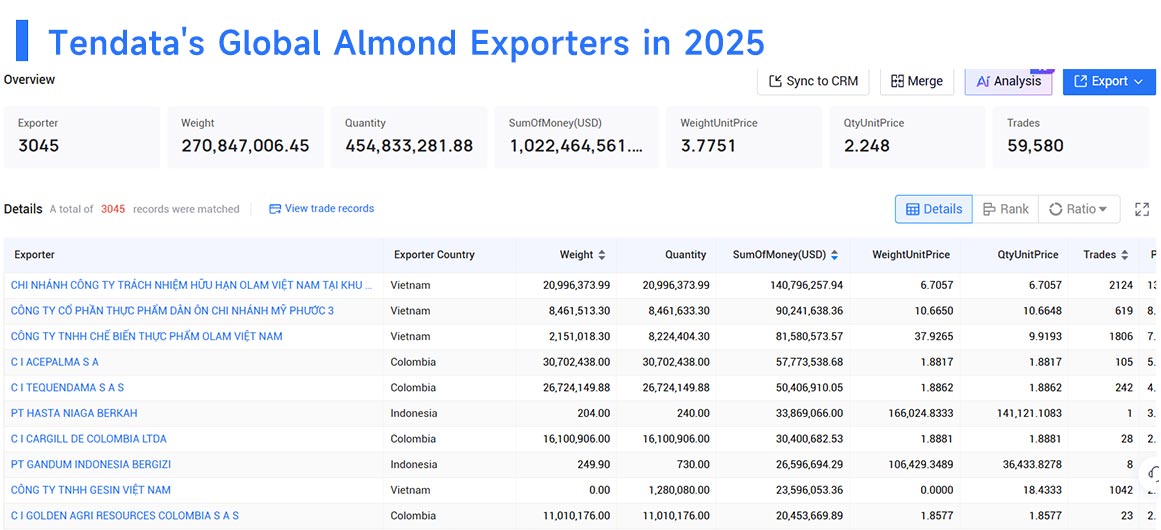Screen dimensions: 1161x530
Task: Select the Quantity 454,833,281.88 summary card
Action: pyautogui.click(x=409, y=137)
